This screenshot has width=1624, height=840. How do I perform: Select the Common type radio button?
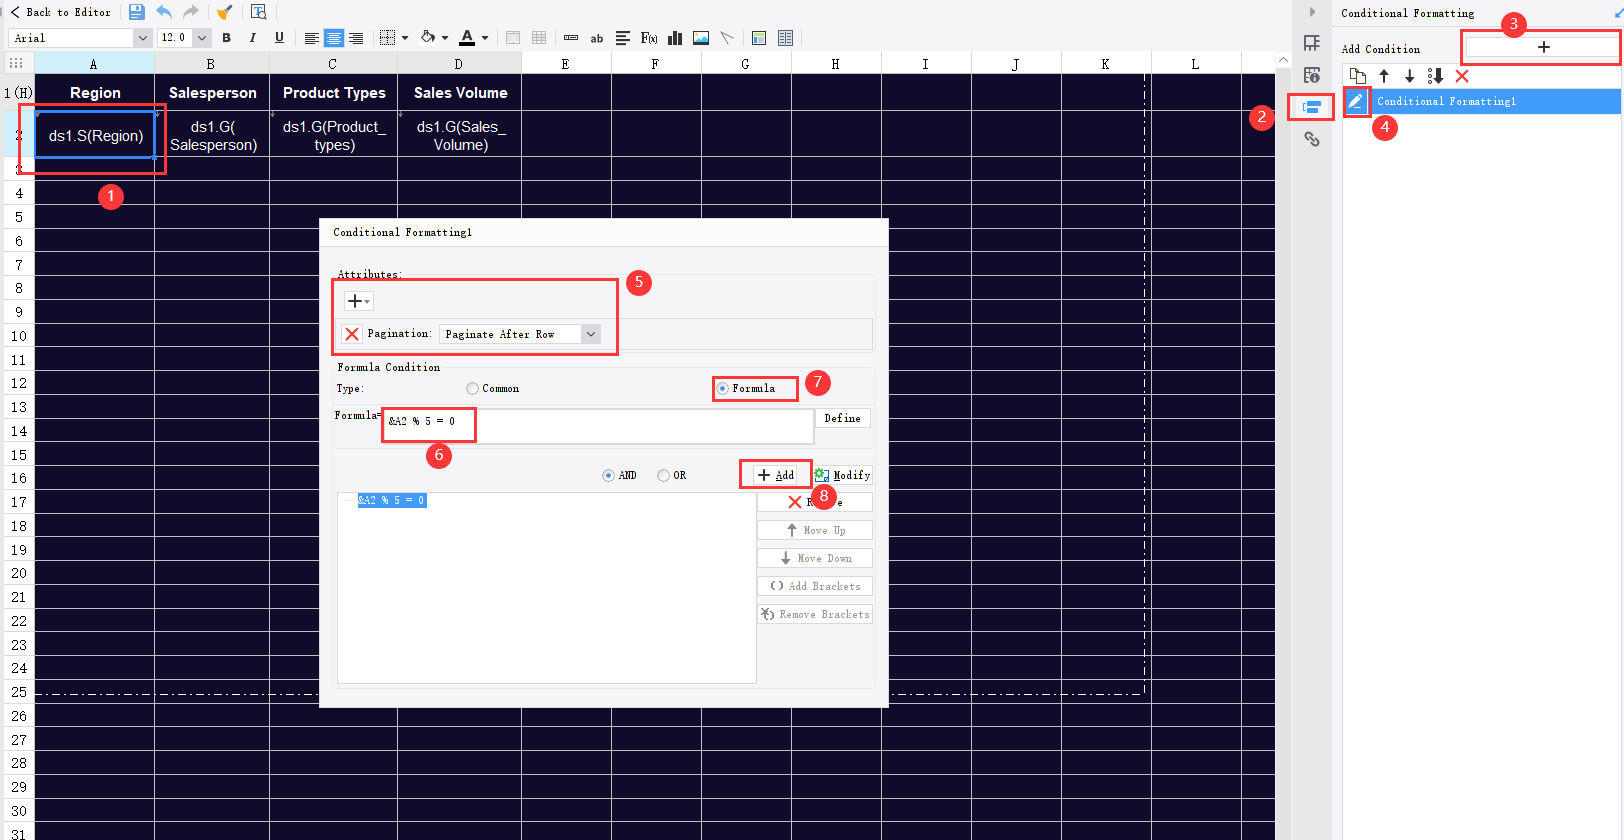pos(472,389)
